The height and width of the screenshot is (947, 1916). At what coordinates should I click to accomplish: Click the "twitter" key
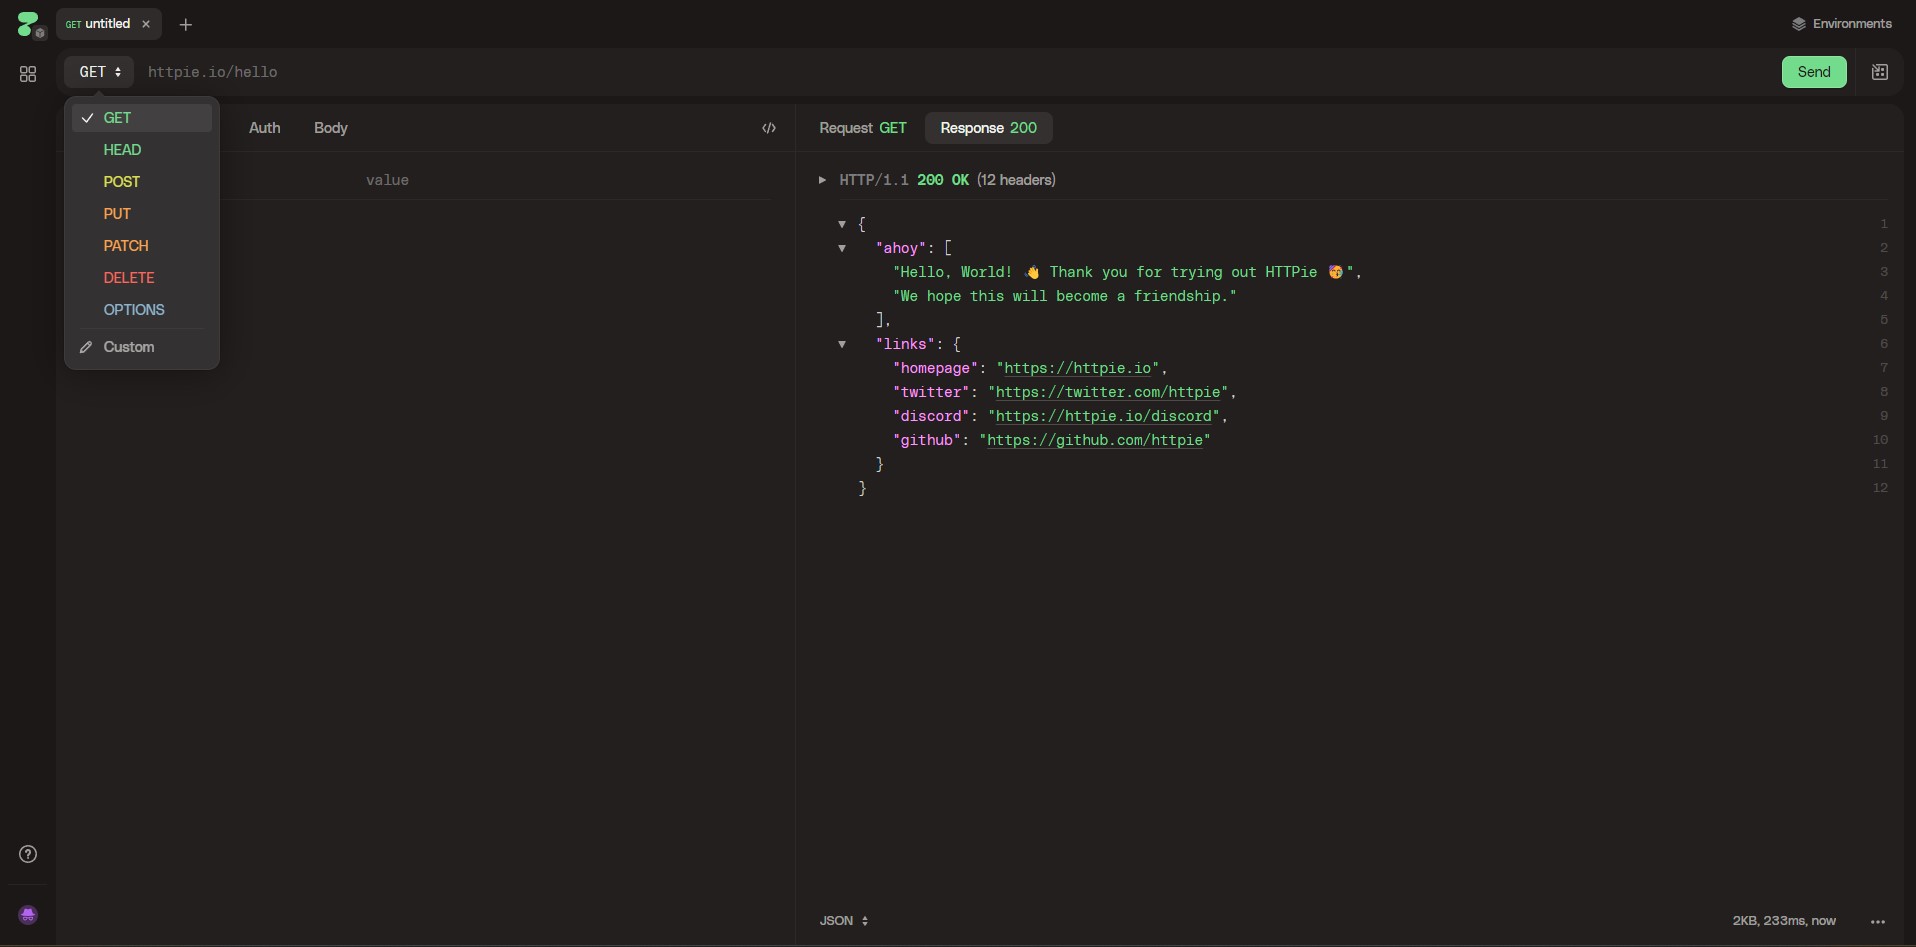931,392
